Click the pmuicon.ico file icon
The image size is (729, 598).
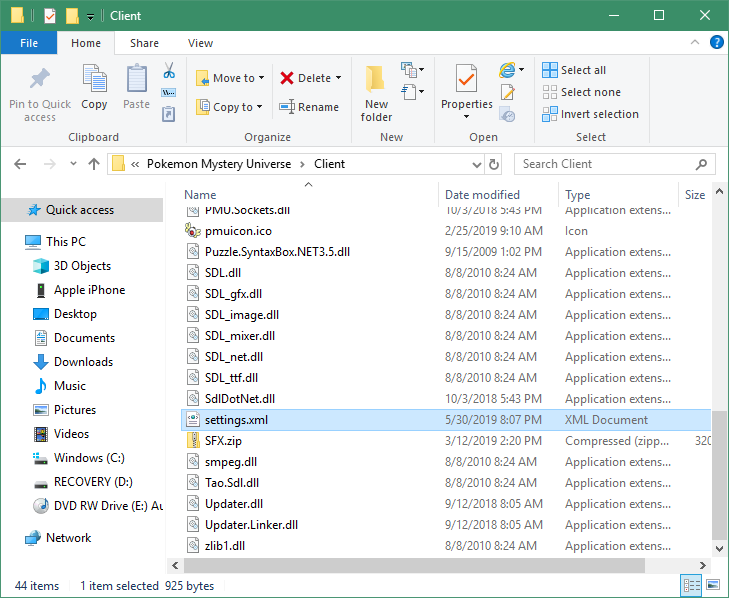tap(192, 231)
